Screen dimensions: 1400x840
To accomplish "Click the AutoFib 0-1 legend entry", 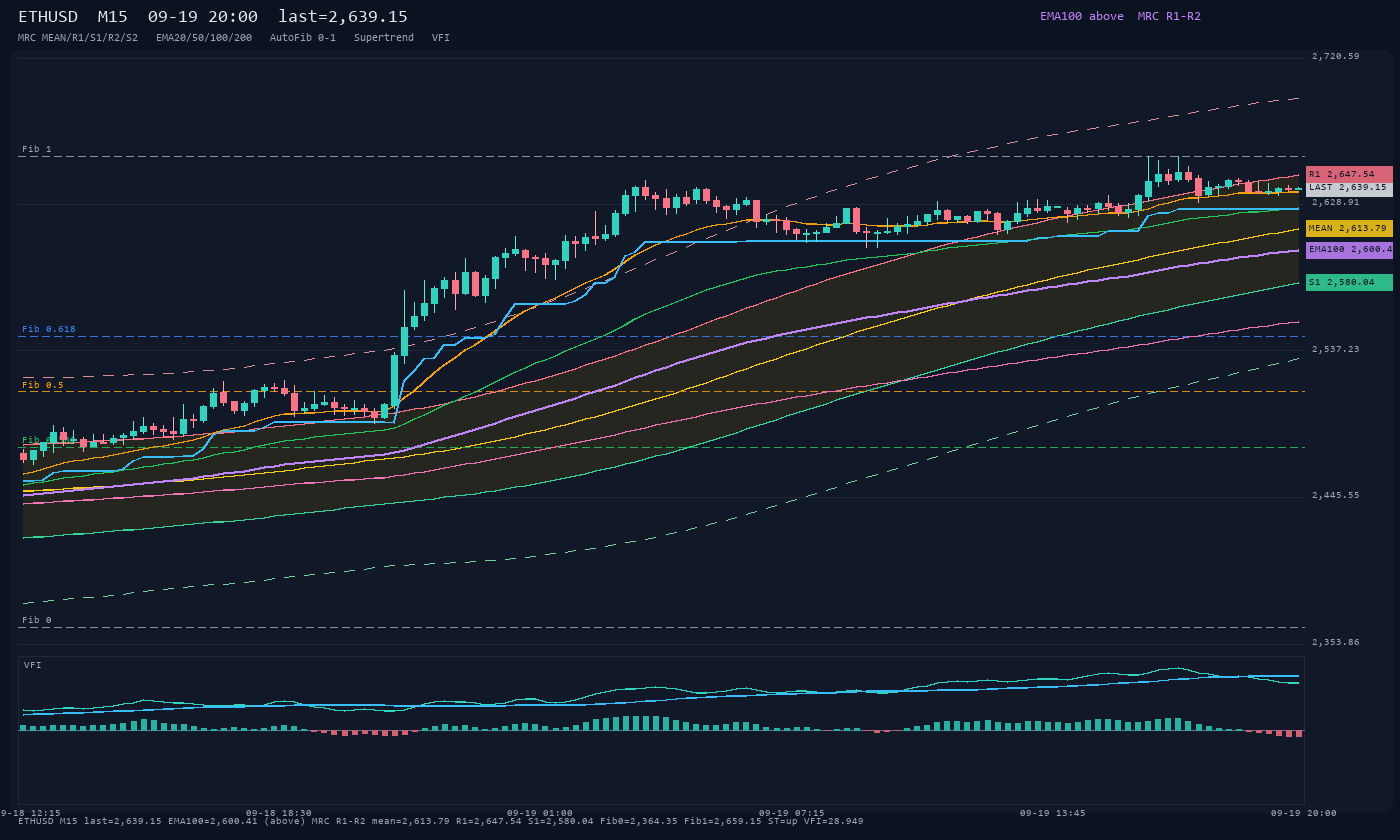I will (x=303, y=38).
